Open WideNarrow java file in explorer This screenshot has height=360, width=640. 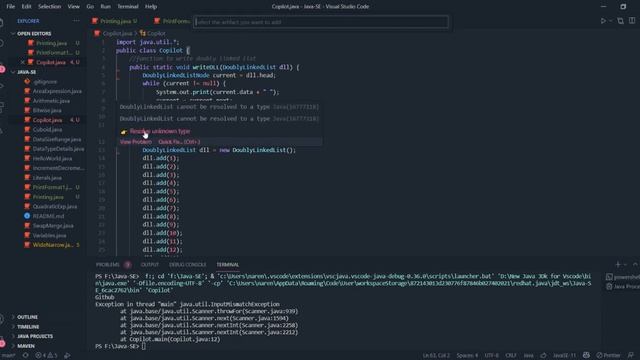pyautogui.click(x=52, y=245)
